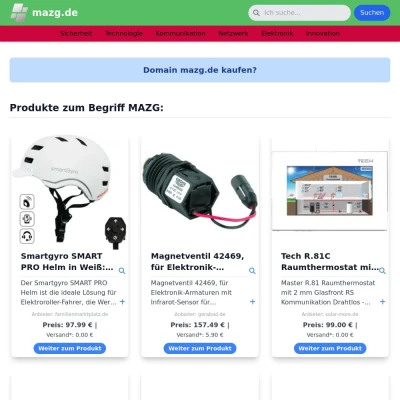Click the magnifier icon beside Magnetventil 42469 title
The width and height of the screenshot is (400, 400).
pyautogui.click(x=252, y=271)
